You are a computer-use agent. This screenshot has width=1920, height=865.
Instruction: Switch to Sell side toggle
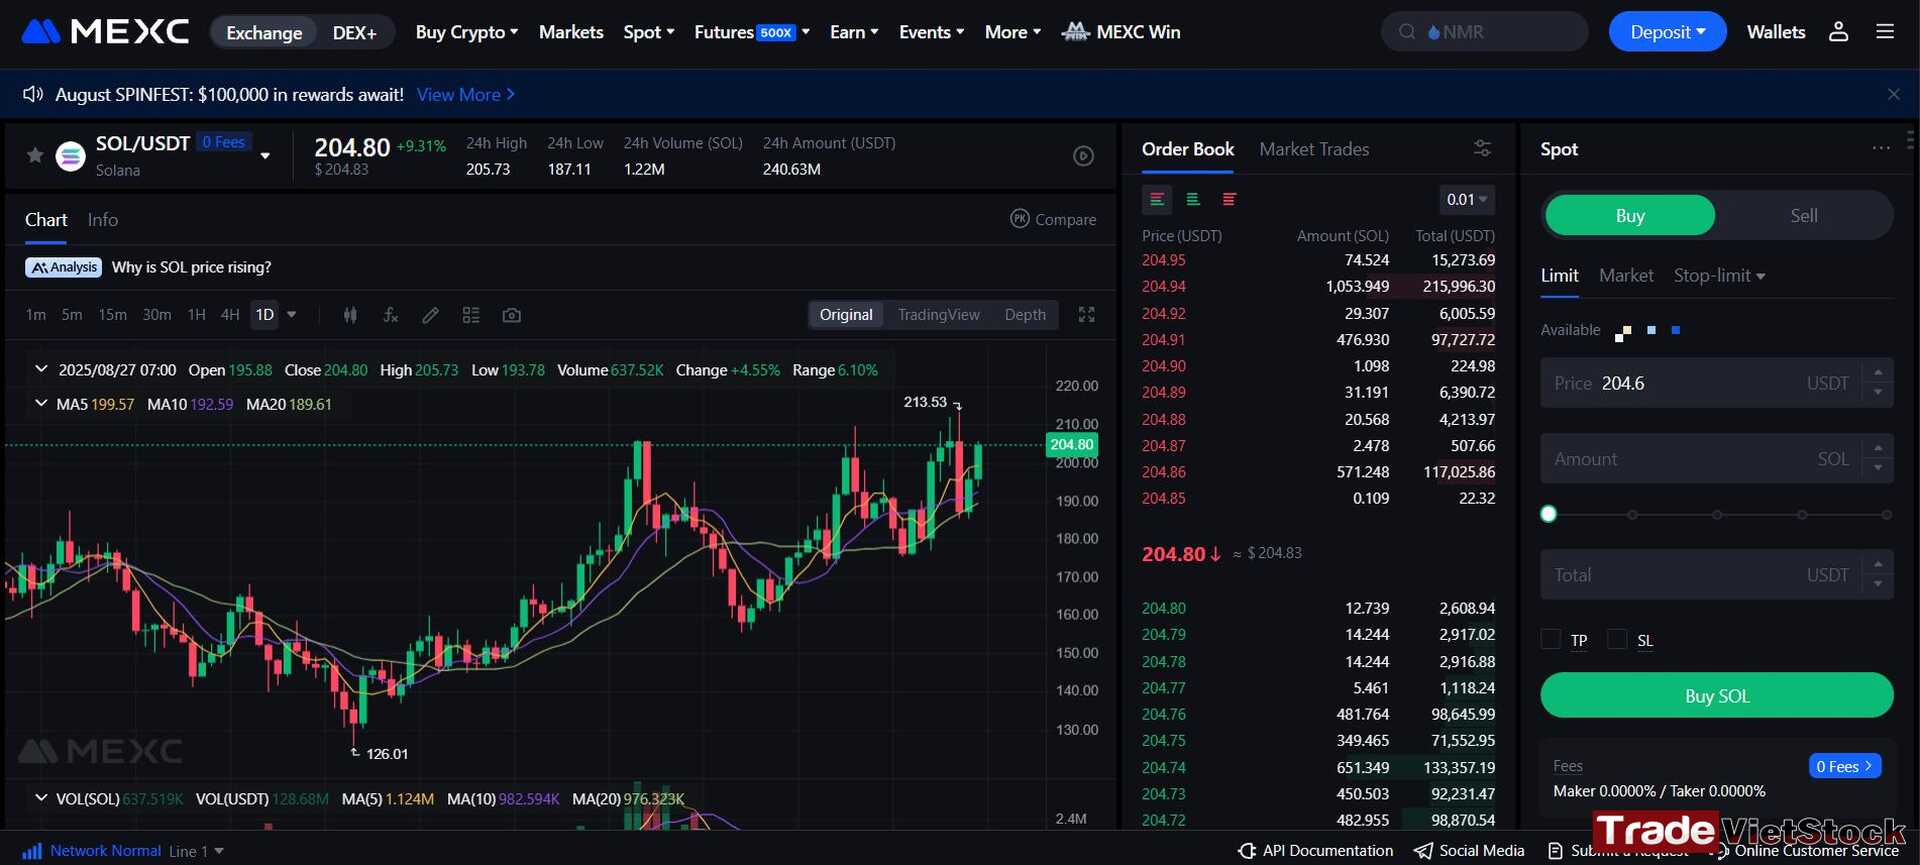(x=1804, y=215)
